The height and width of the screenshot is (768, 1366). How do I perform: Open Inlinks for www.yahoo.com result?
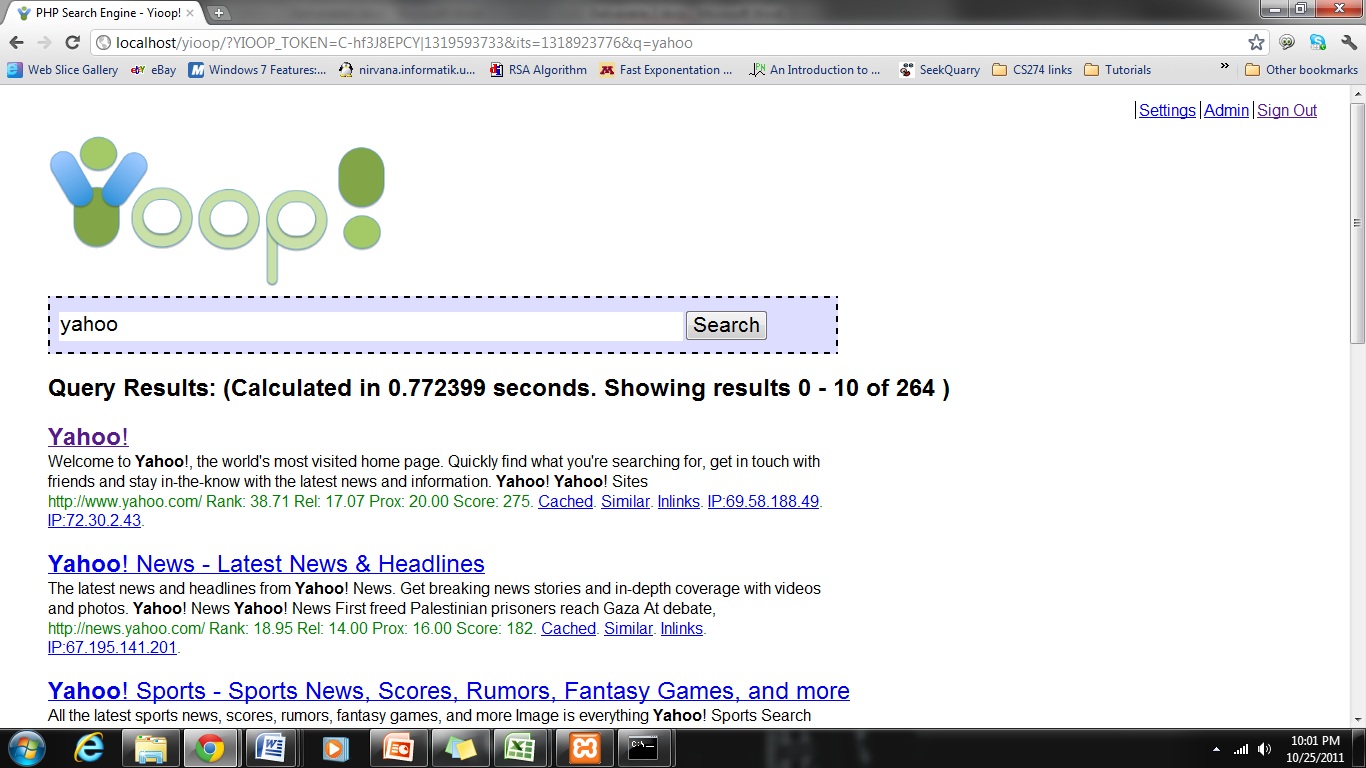tap(678, 501)
